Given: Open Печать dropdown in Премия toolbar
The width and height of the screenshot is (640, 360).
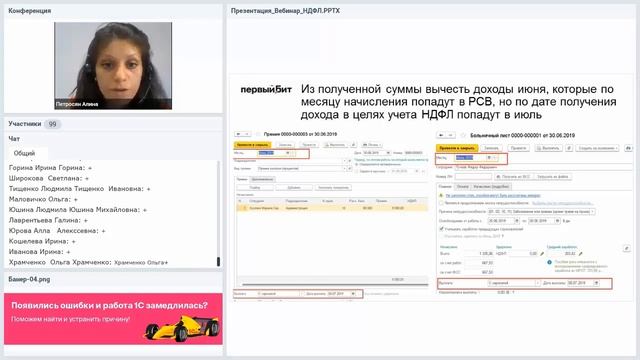Looking at the screenshot, I should [x=371, y=145].
